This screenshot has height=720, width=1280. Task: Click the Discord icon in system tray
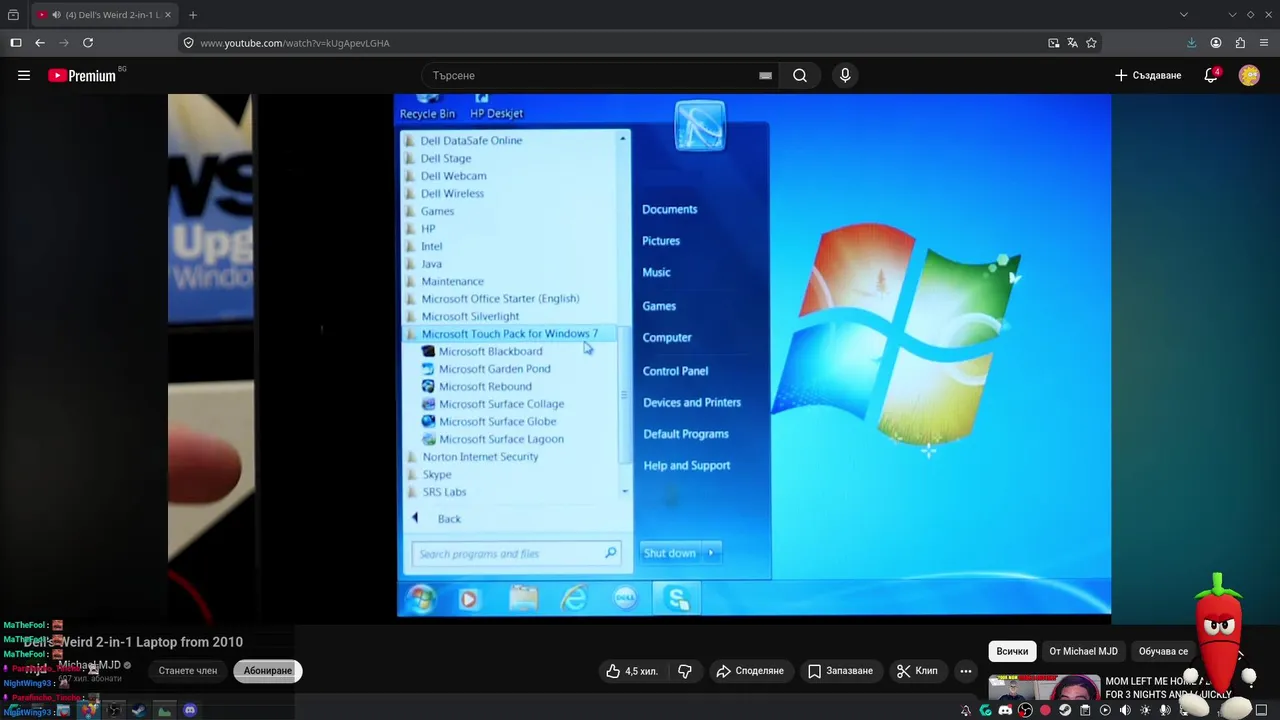1005,710
